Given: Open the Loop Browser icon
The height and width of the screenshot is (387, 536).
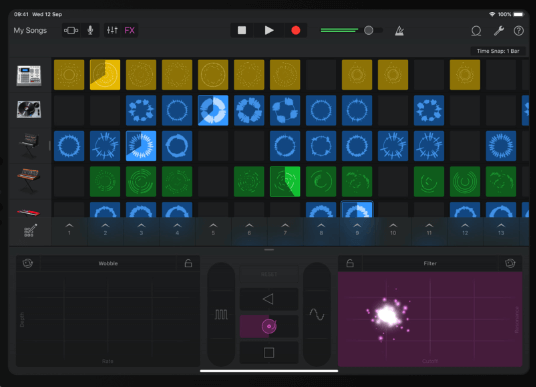Looking at the screenshot, I should point(476,31).
